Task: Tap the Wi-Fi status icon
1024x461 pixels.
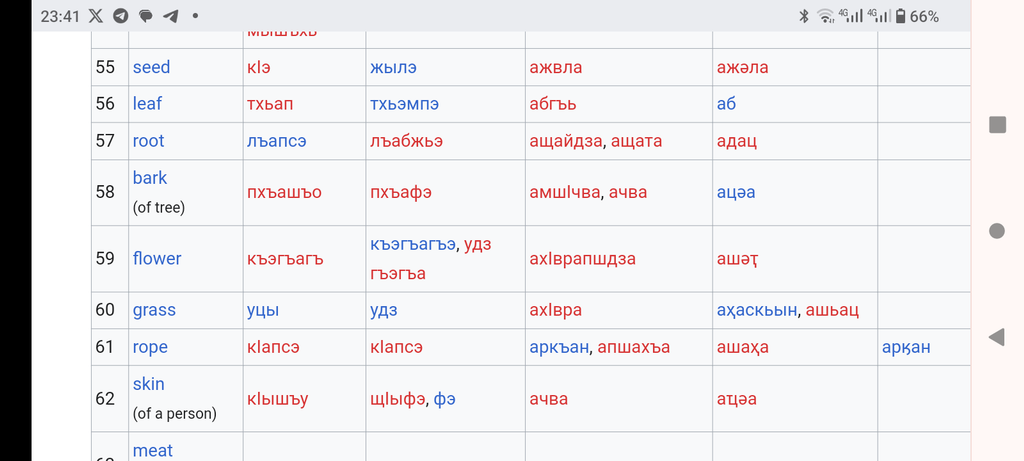Action: [x=825, y=16]
